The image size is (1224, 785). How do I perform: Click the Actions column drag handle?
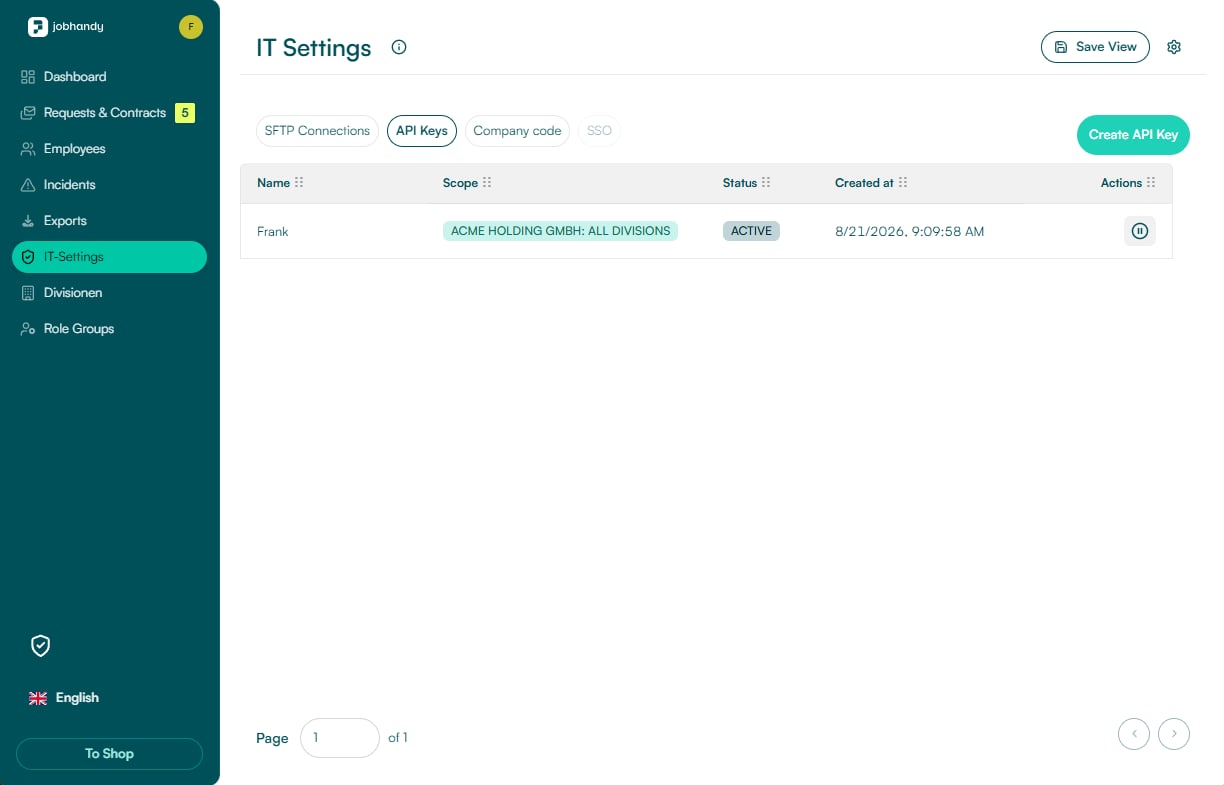(1151, 183)
